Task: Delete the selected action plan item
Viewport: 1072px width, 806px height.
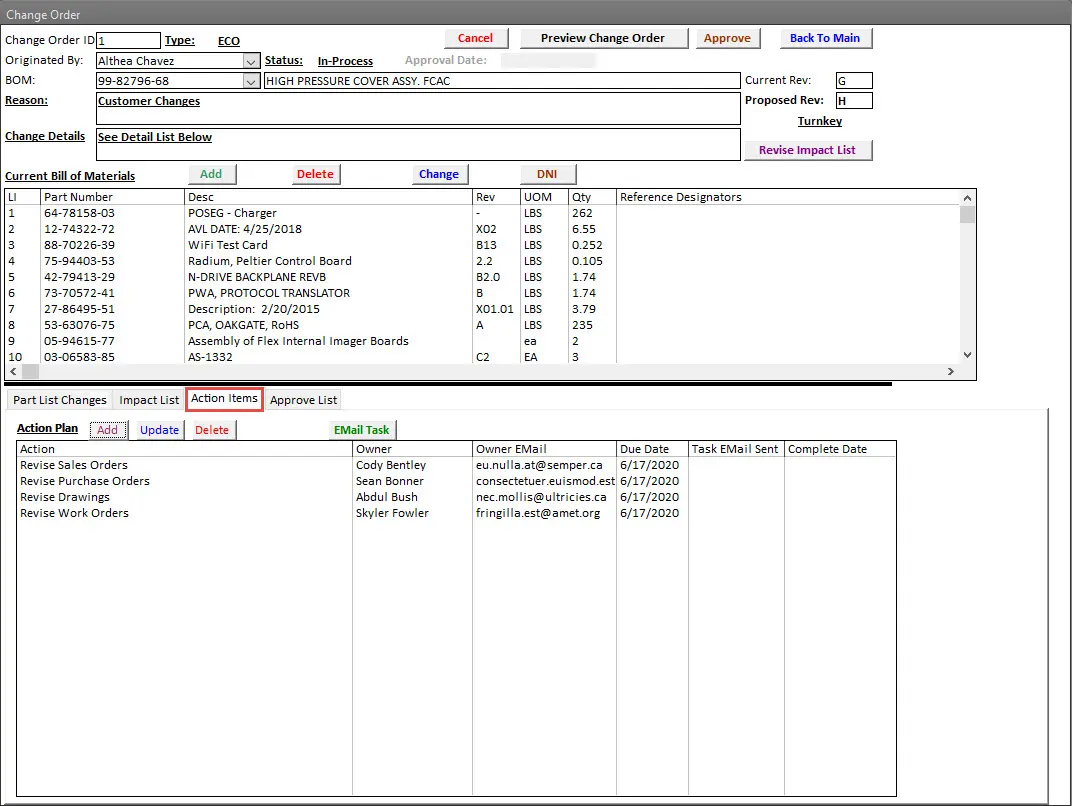Action: pyautogui.click(x=211, y=430)
